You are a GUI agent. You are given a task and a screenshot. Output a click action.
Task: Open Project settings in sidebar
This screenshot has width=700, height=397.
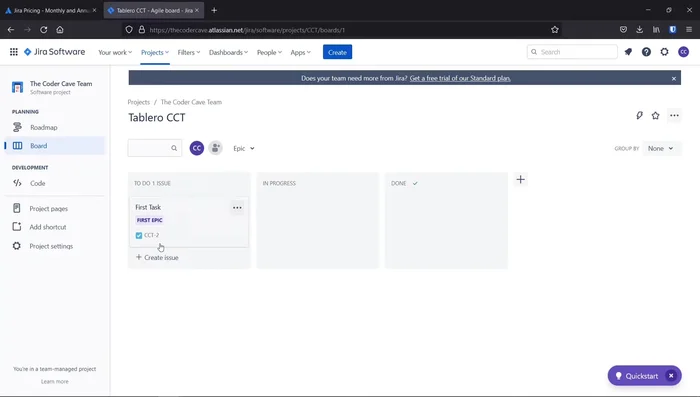[54, 246]
